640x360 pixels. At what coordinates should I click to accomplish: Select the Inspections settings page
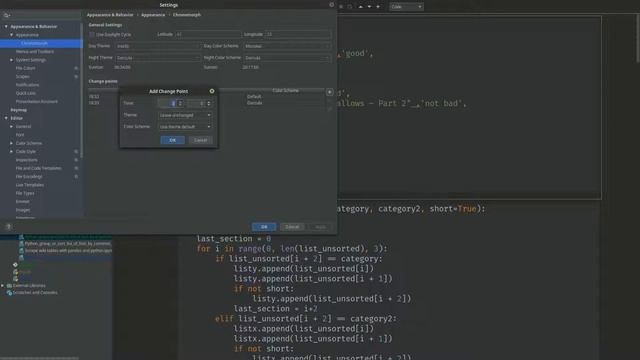pyautogui.click(x=27, y=160)
